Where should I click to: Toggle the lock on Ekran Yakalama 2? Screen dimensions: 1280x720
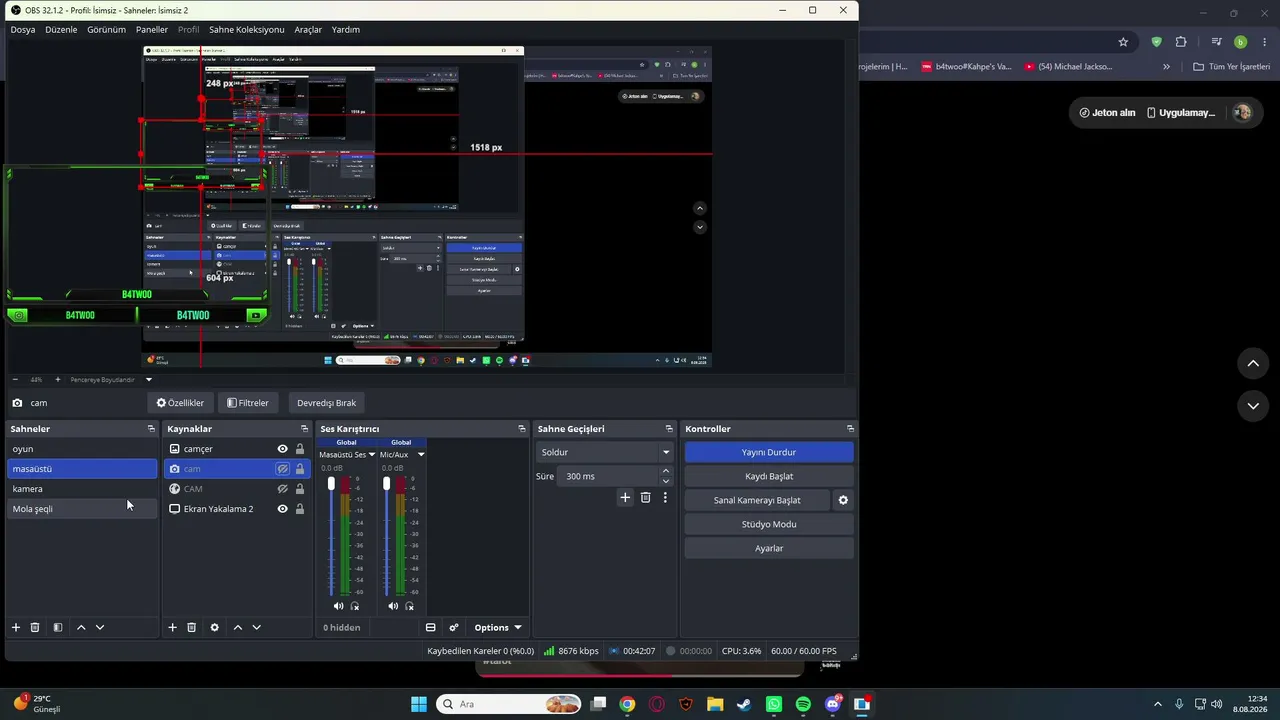[299, 509]
